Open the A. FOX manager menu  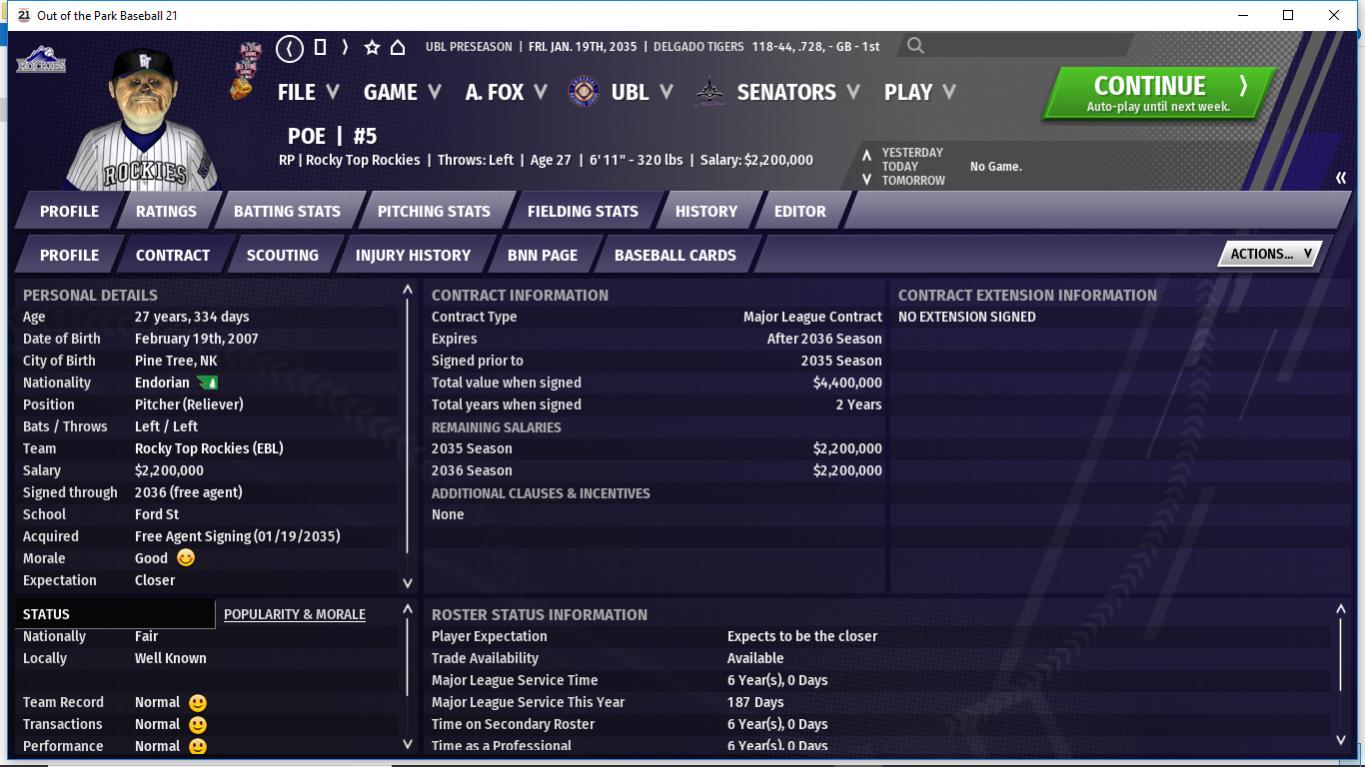505,92
